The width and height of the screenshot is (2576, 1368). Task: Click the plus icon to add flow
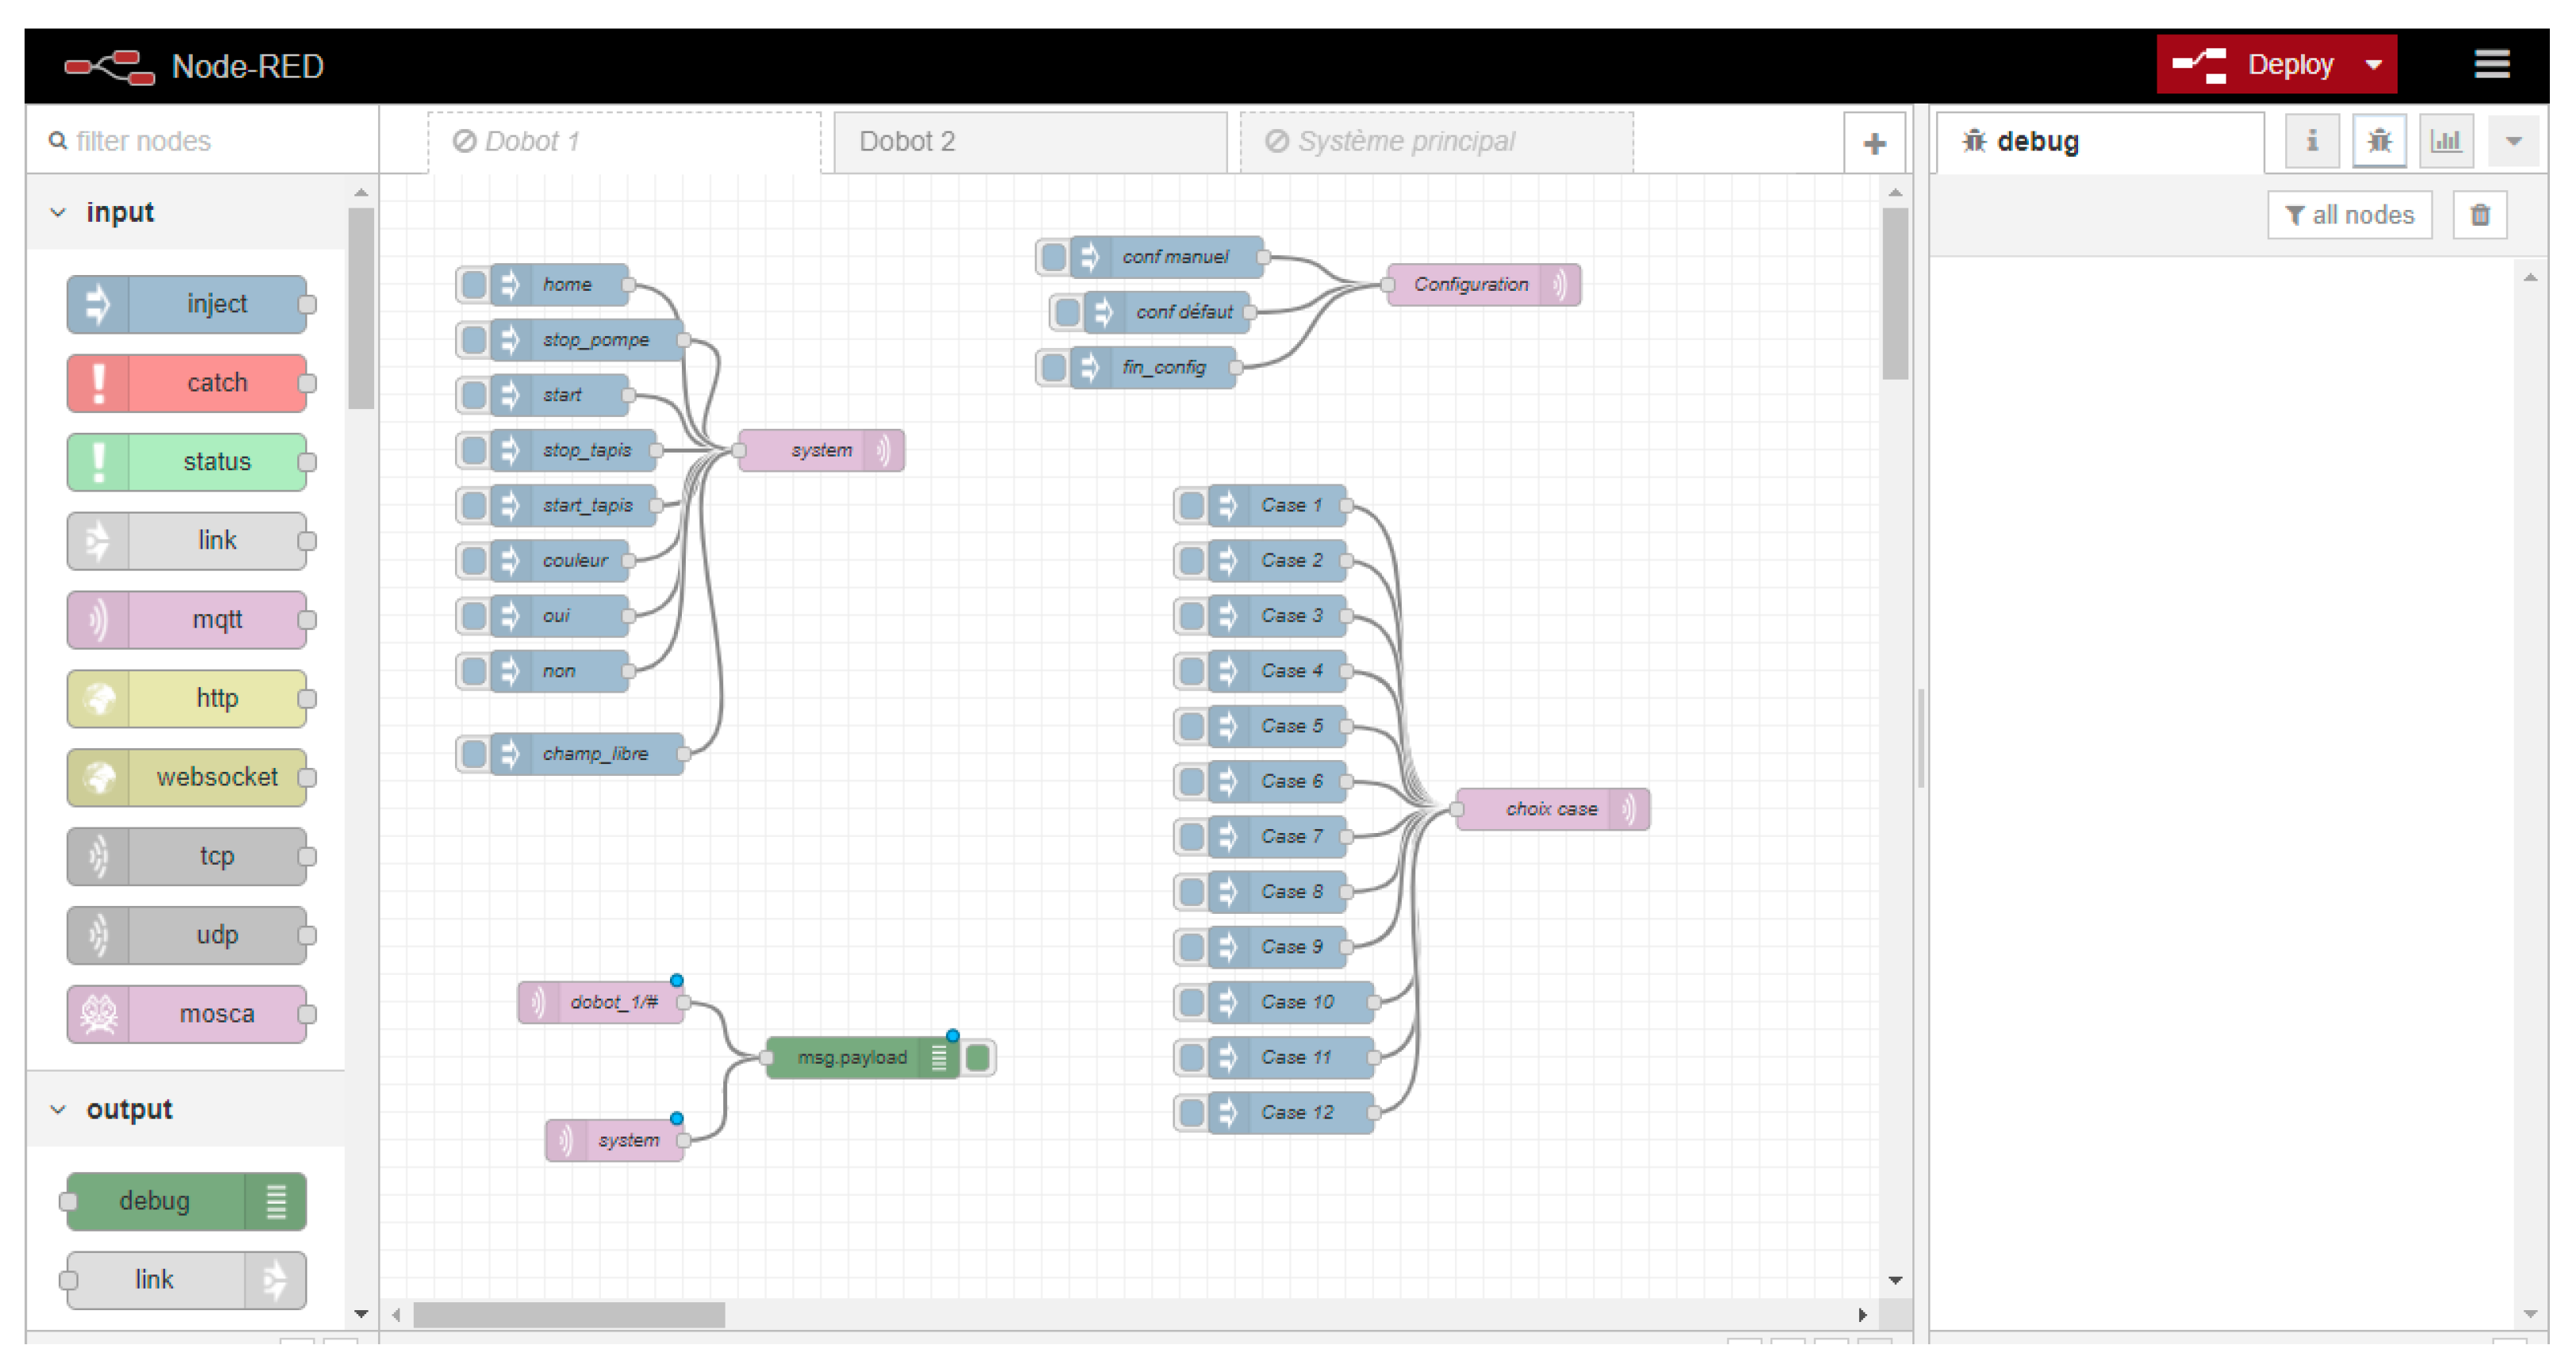click(x=1874, y=144)
